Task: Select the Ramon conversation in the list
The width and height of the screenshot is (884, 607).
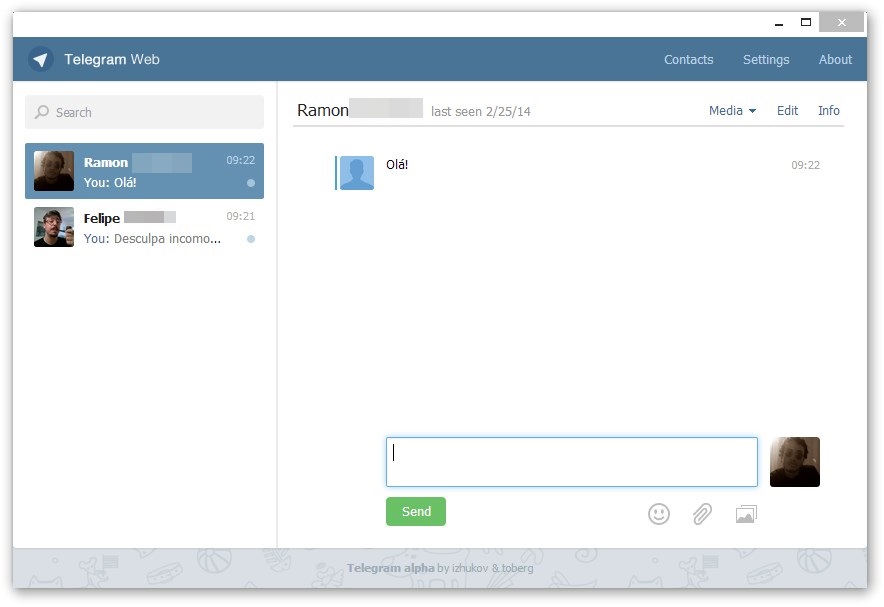Action: point(144,171)
